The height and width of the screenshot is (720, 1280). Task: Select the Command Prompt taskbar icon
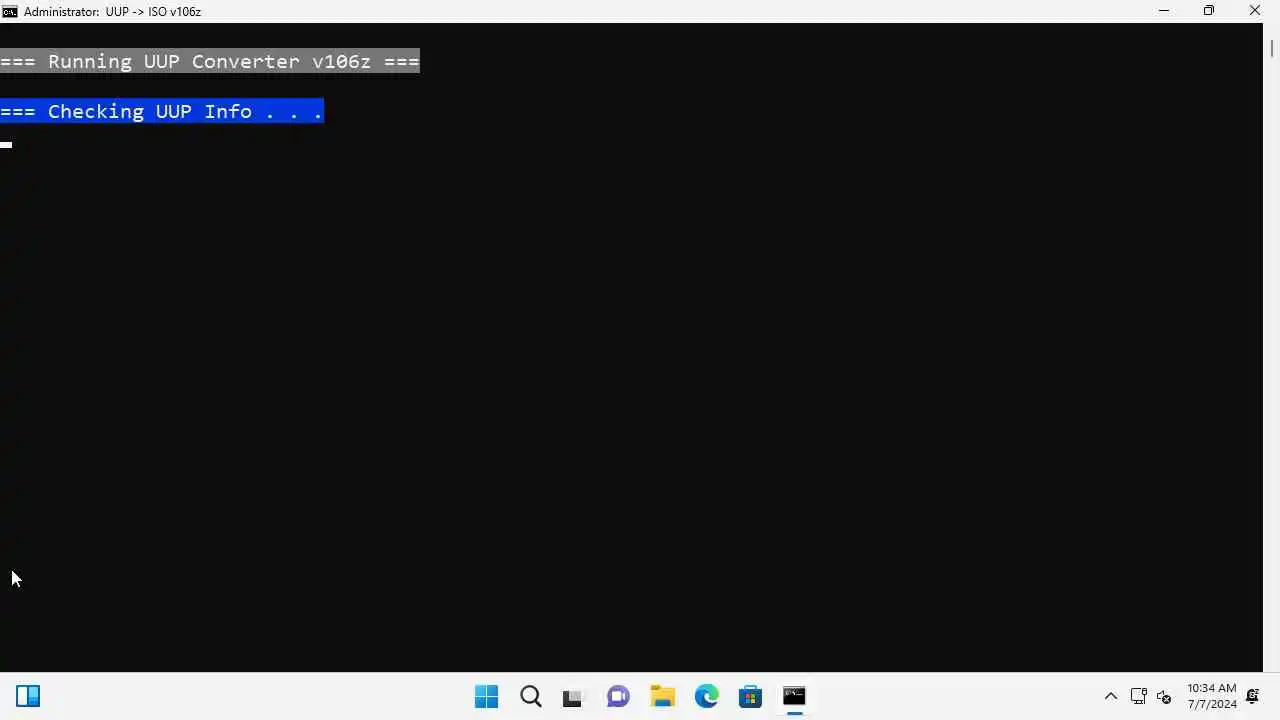(794, 696)
